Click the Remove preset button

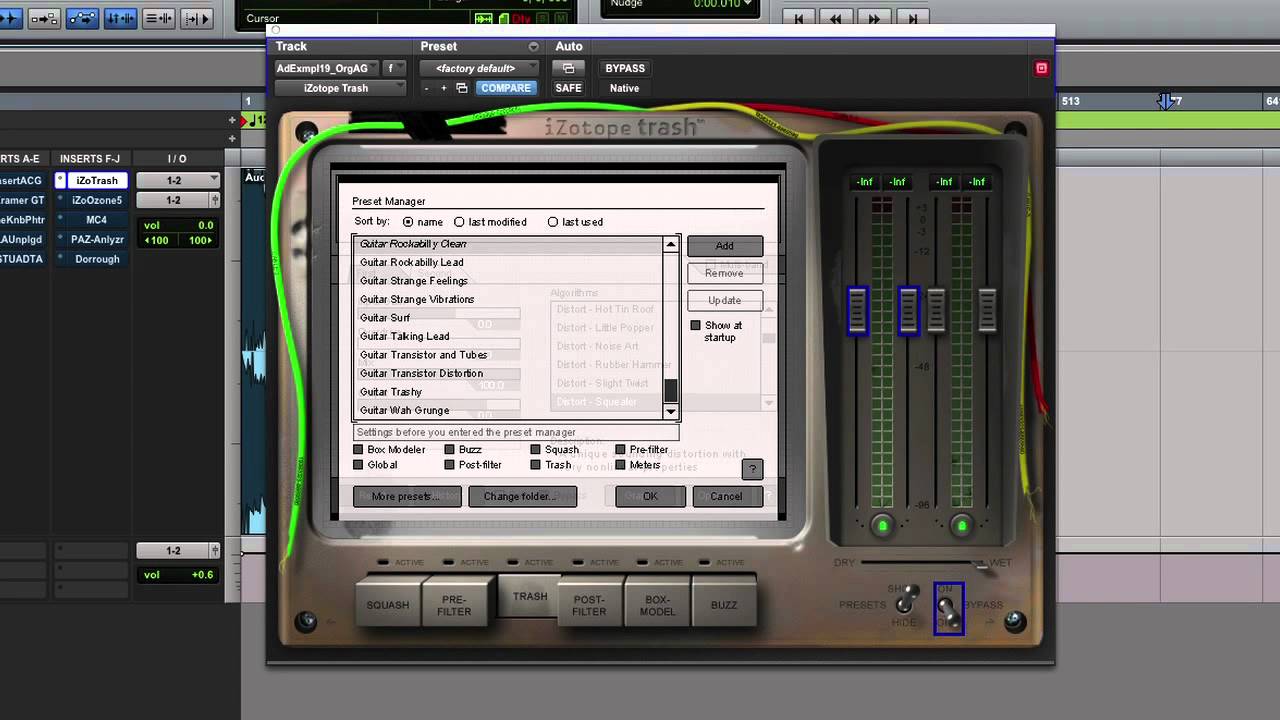pos(725,273)
